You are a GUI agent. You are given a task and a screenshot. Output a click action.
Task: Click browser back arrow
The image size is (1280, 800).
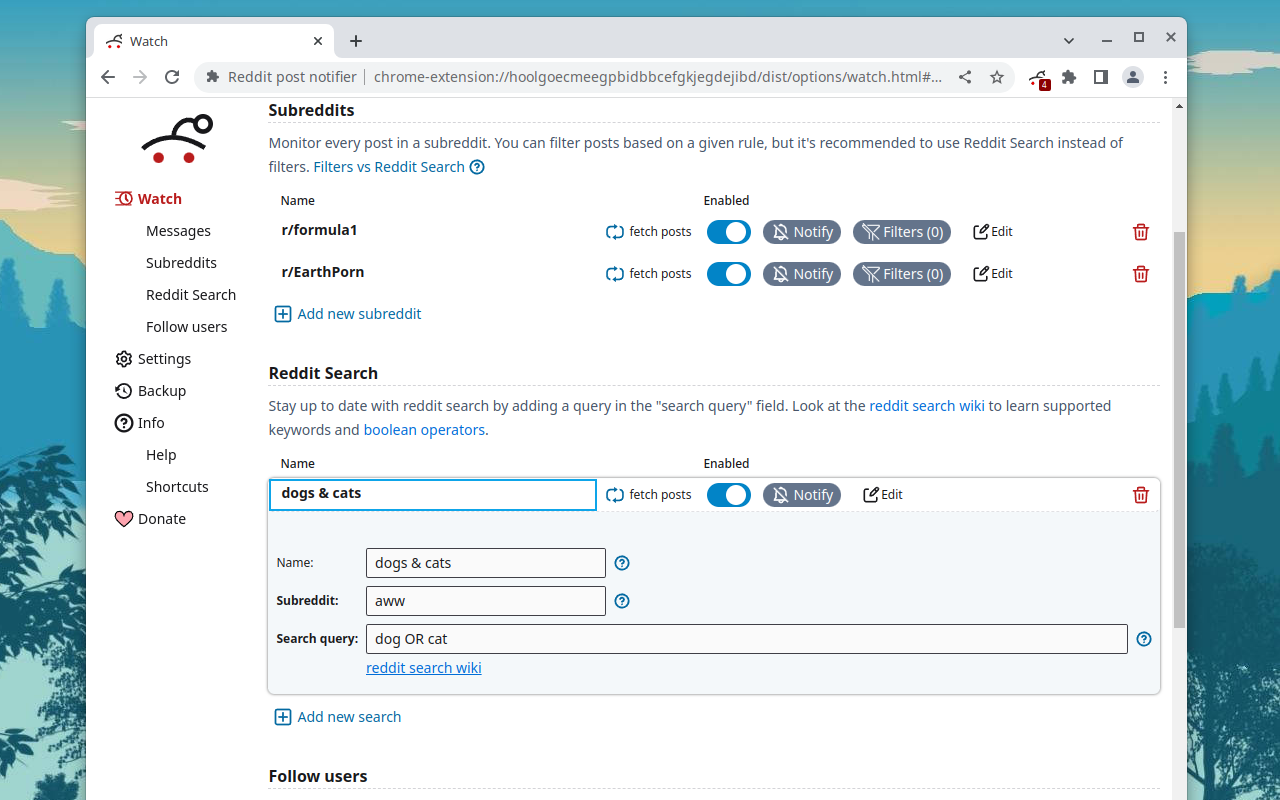coord(108,77)
